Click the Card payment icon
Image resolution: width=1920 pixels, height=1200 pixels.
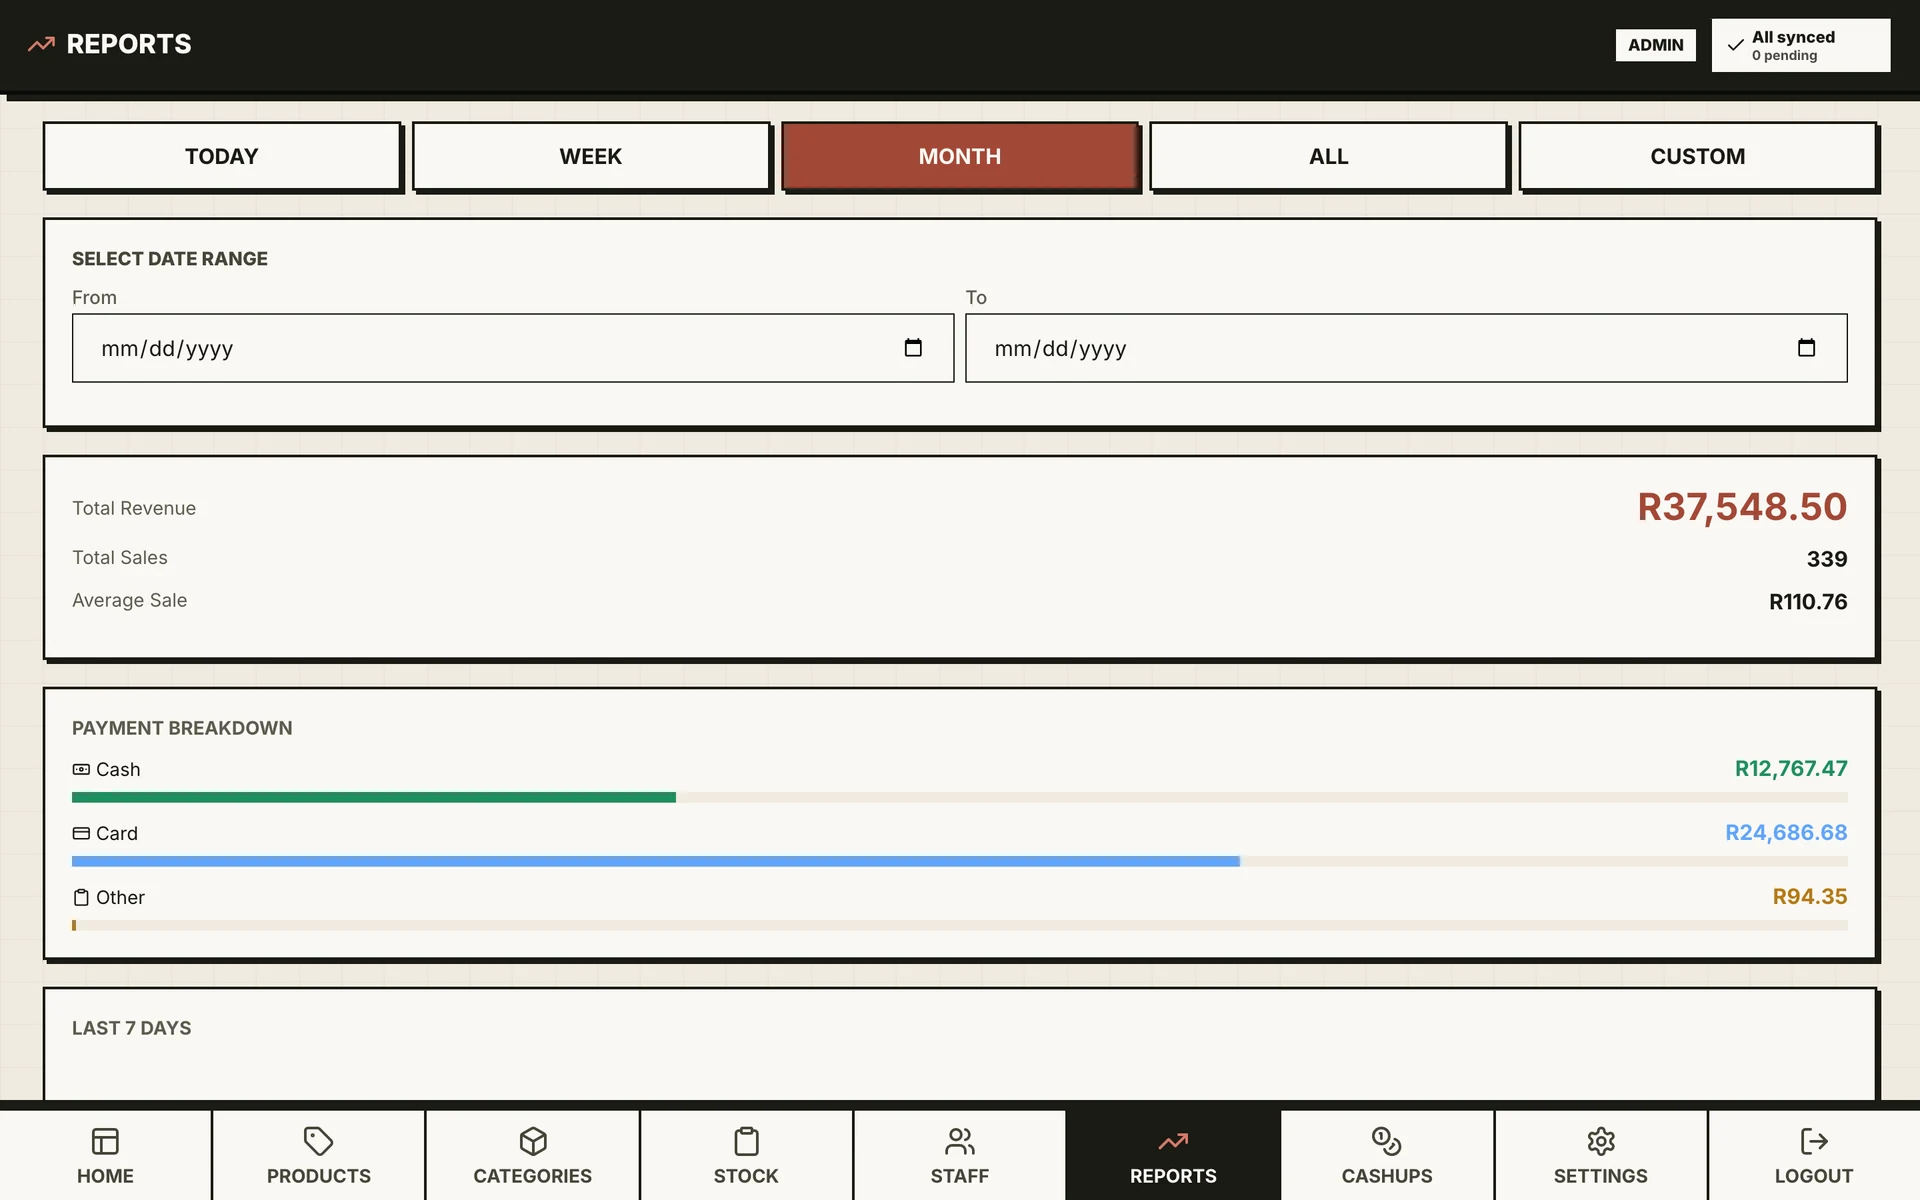click(81, 833)
